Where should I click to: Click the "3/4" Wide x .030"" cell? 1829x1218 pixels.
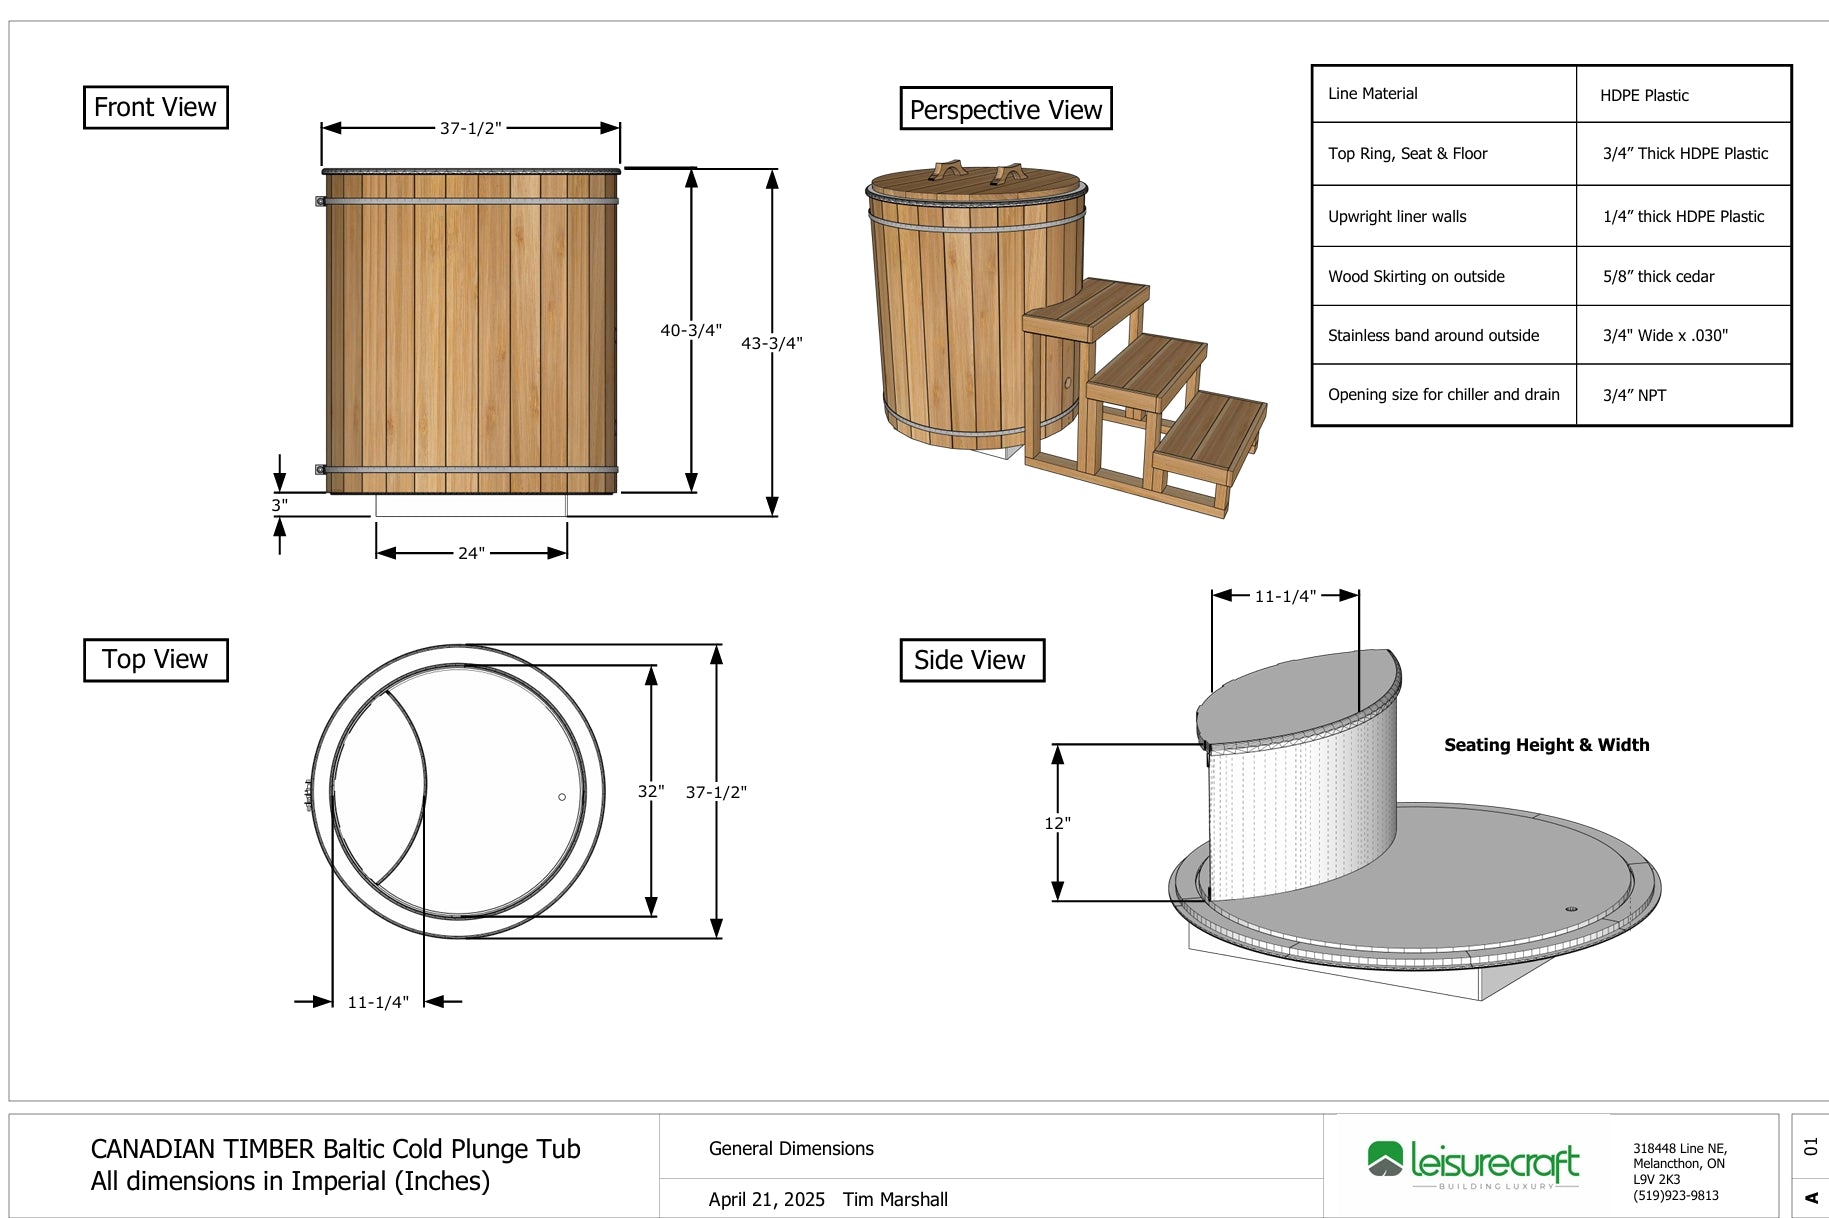(x=1683, y=335)
